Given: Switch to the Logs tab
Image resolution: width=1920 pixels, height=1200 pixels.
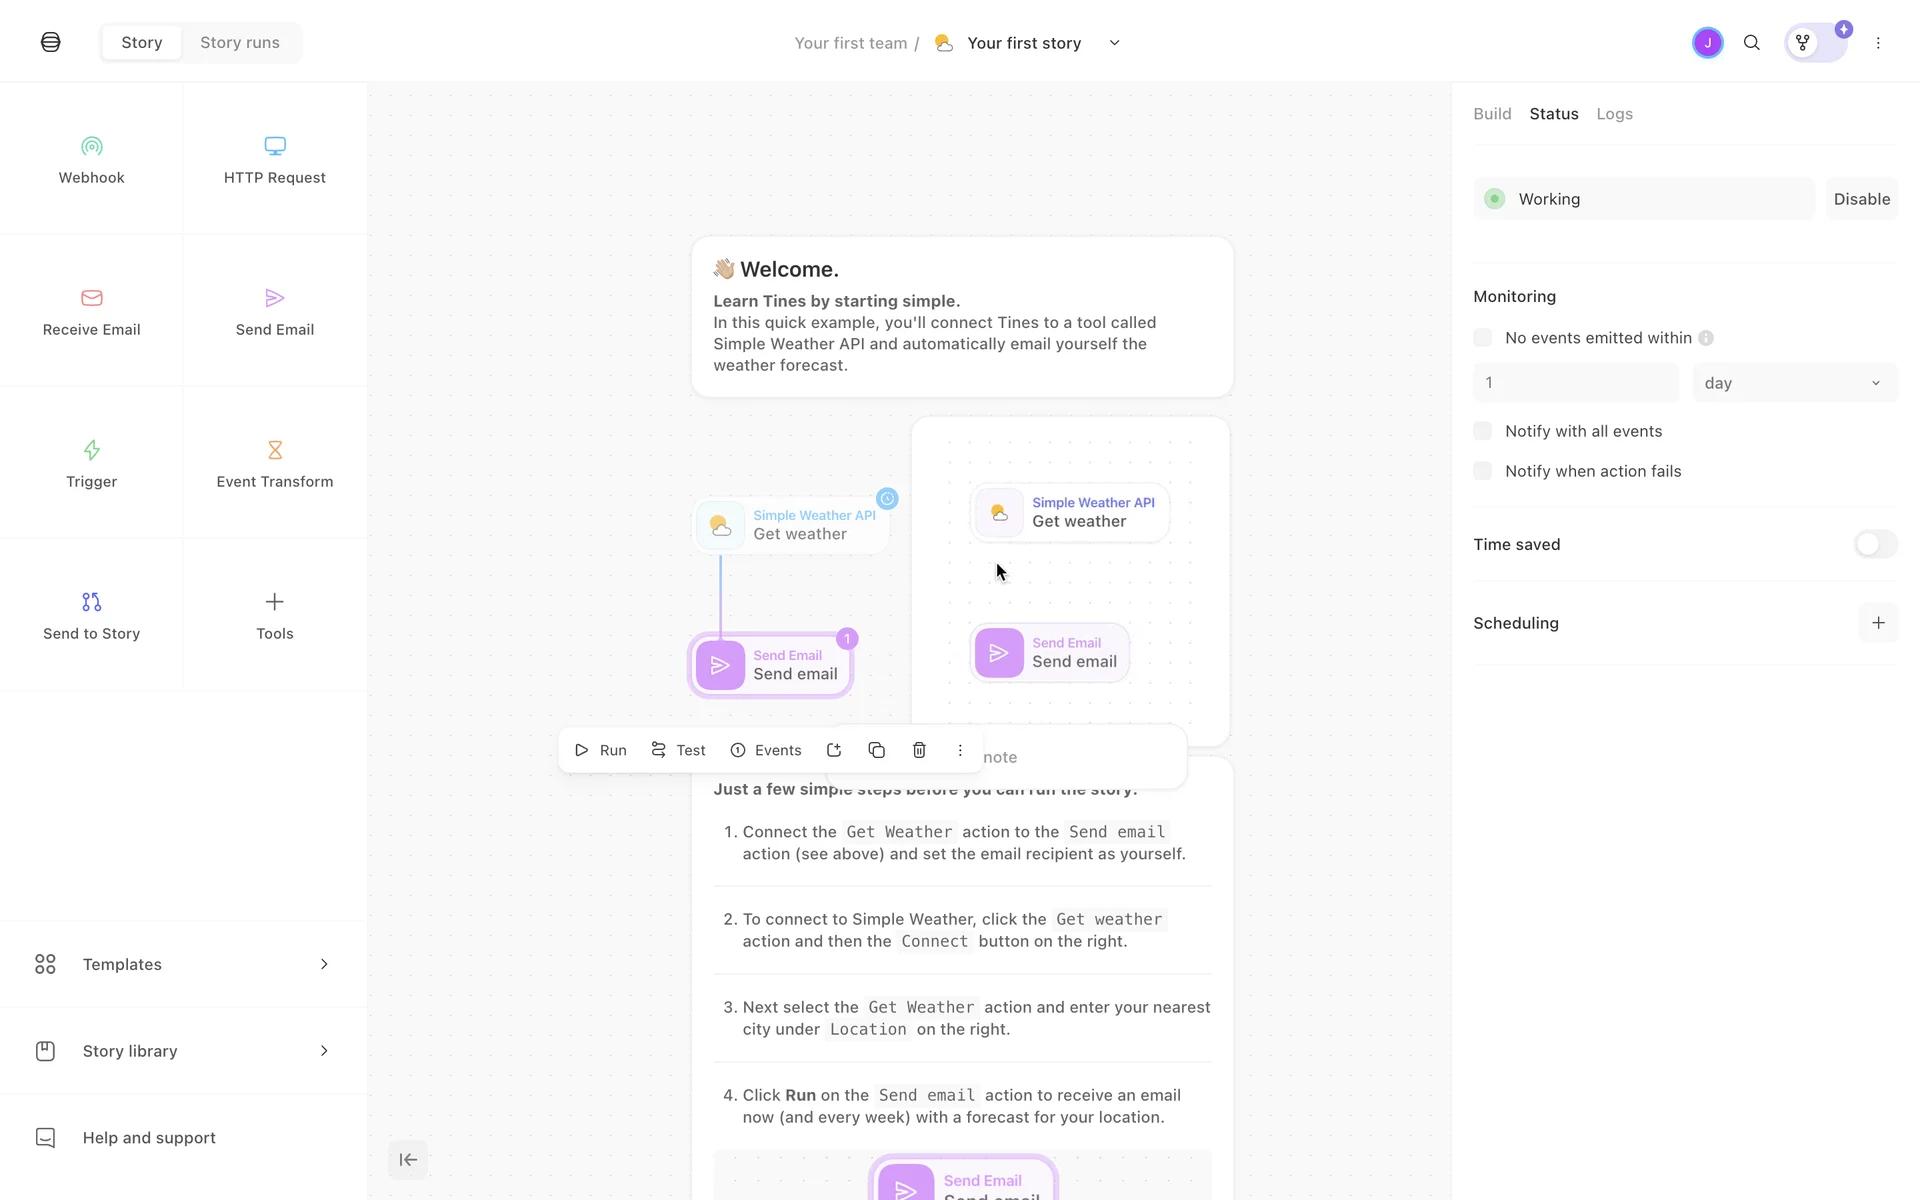Looking at the screenshot, I should coord(1614,114).
